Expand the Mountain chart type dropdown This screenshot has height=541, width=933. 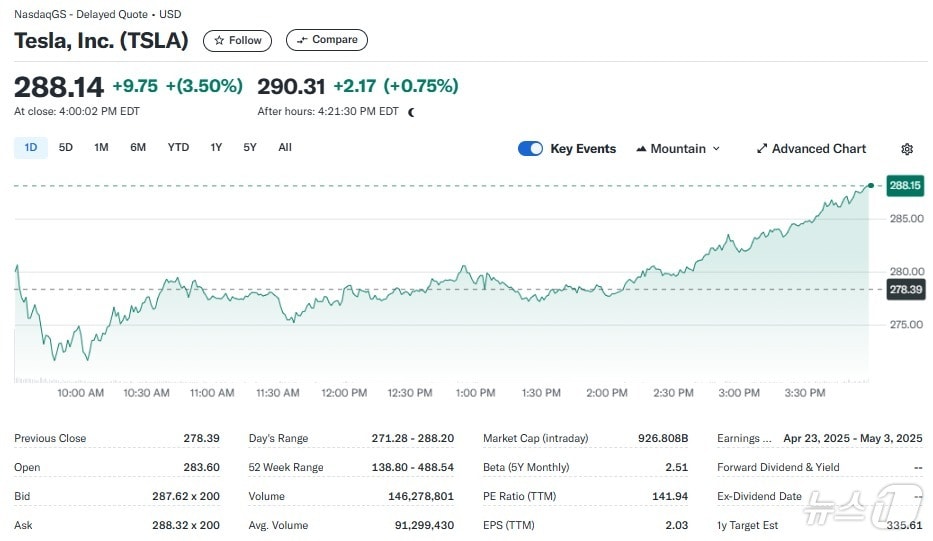(x=677, y=149)
